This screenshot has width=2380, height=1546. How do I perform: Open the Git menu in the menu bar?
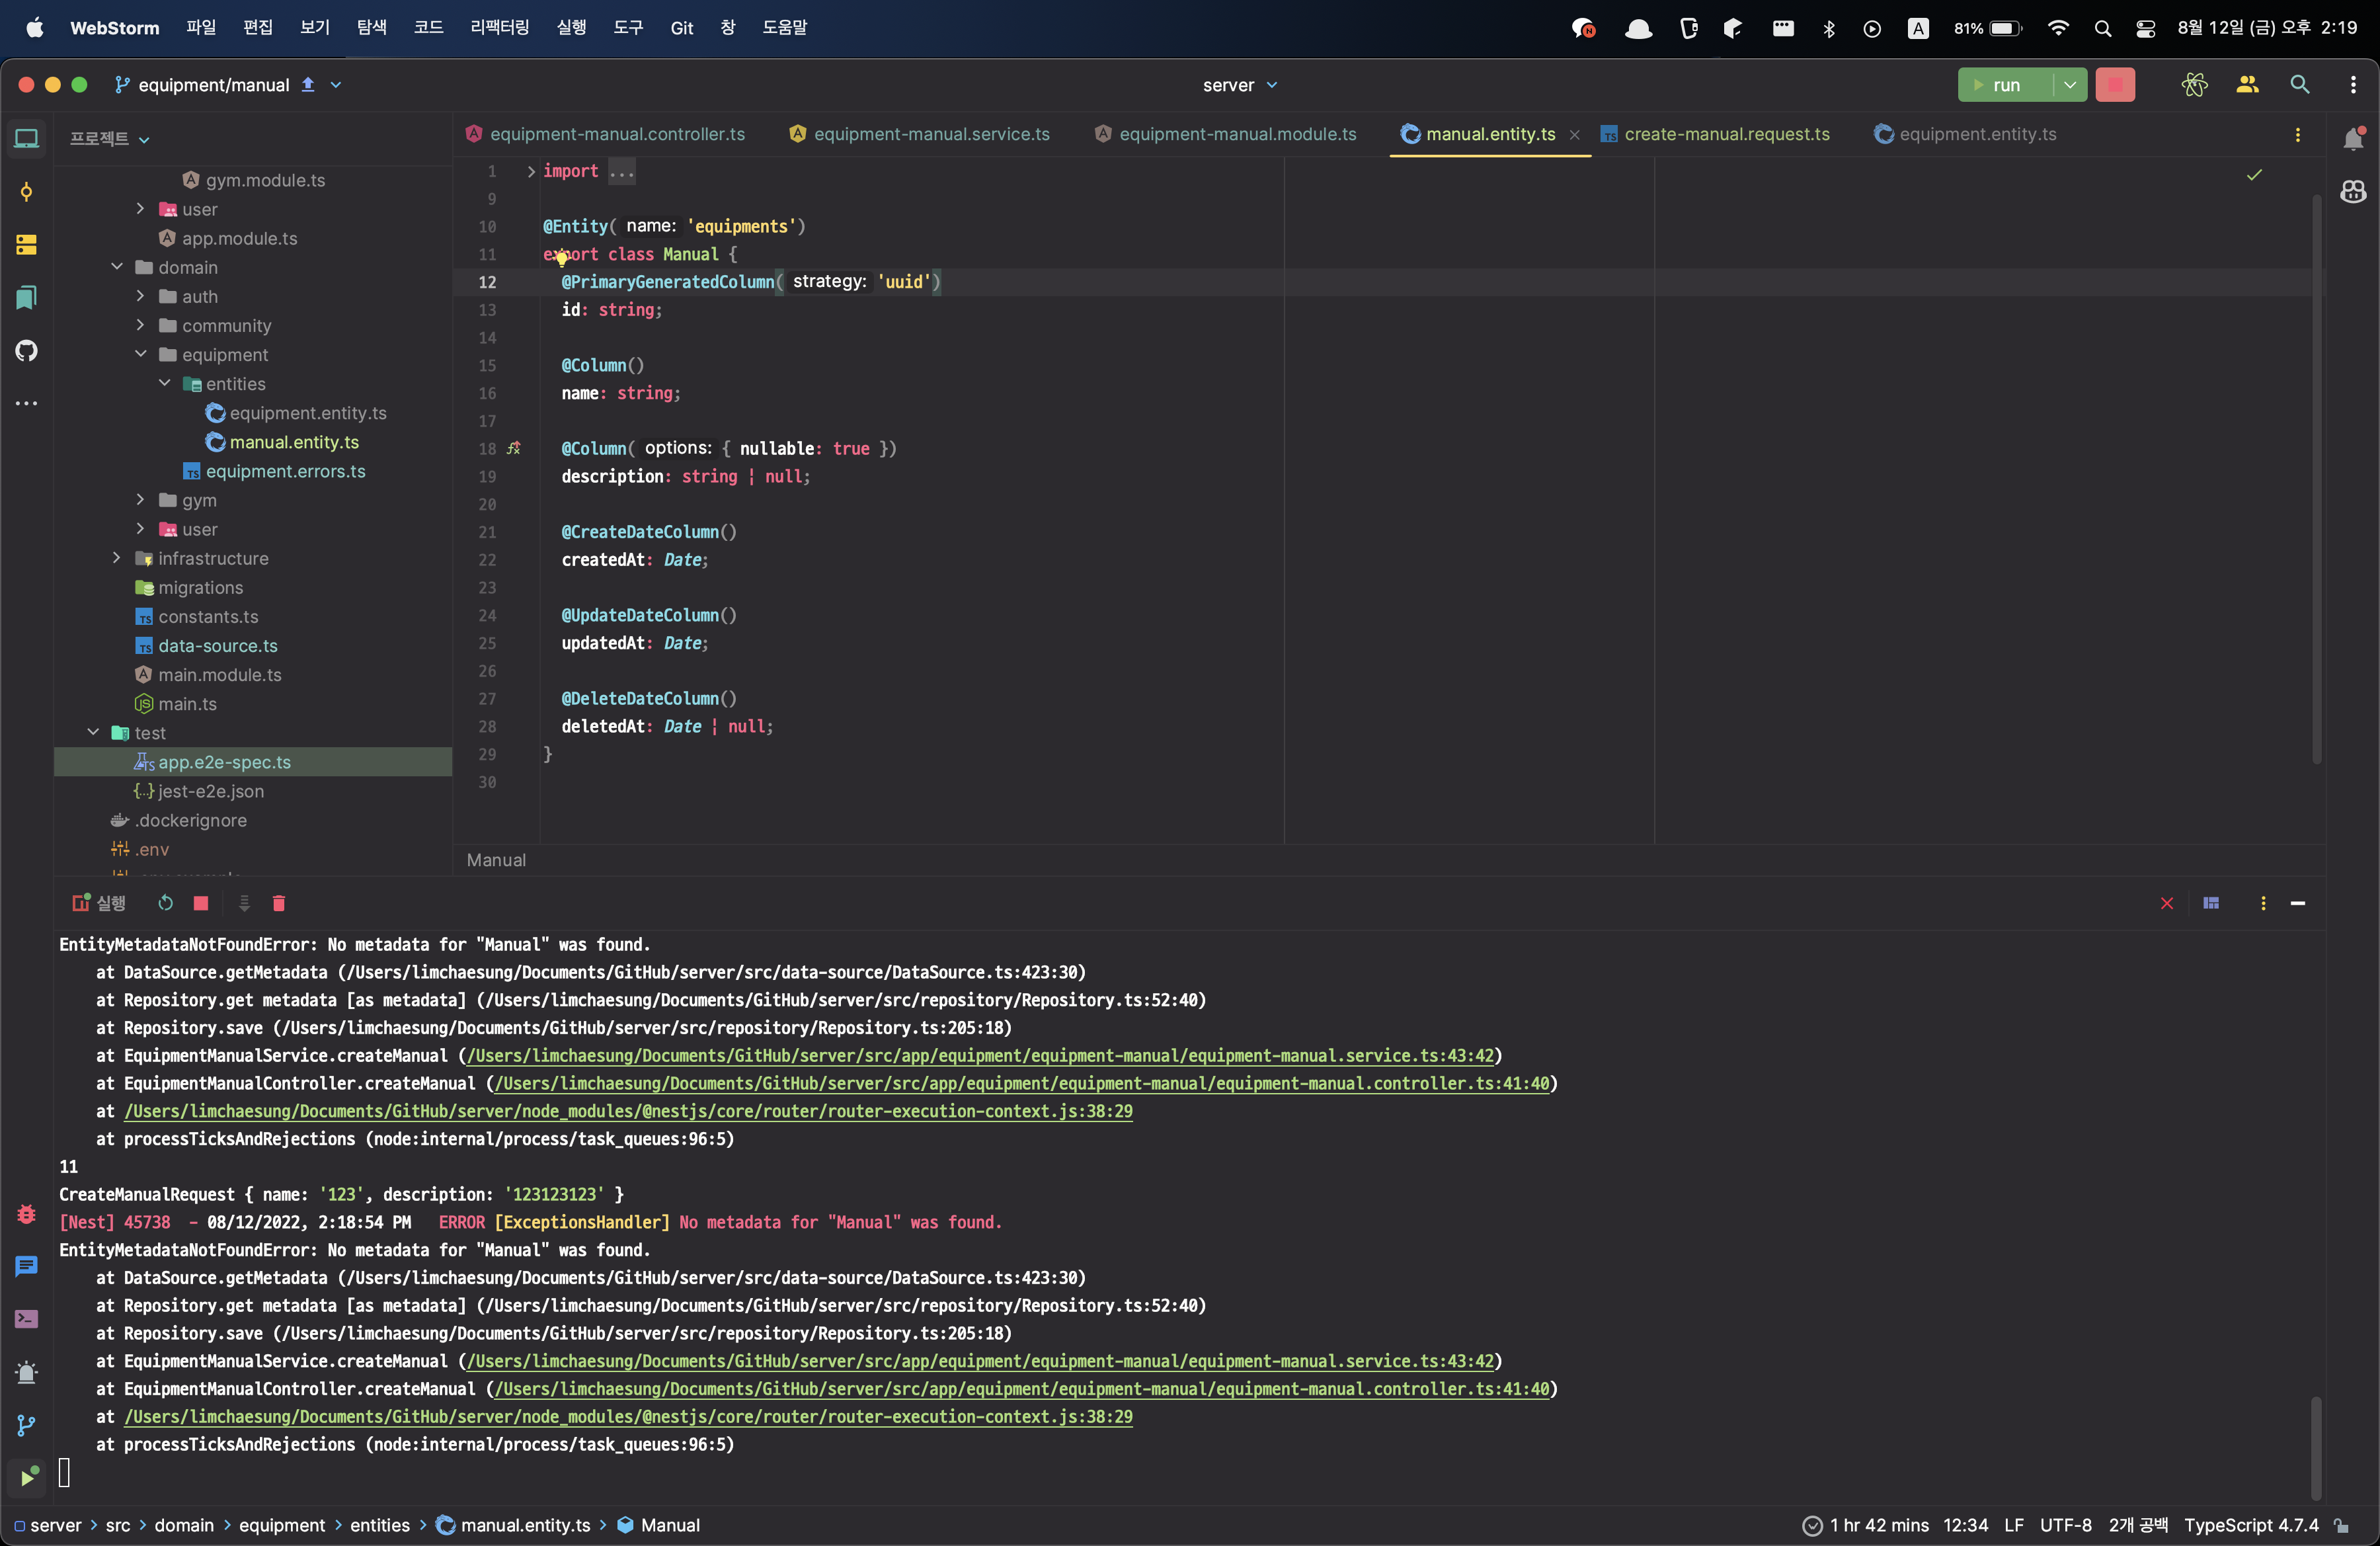click(681, 28)
